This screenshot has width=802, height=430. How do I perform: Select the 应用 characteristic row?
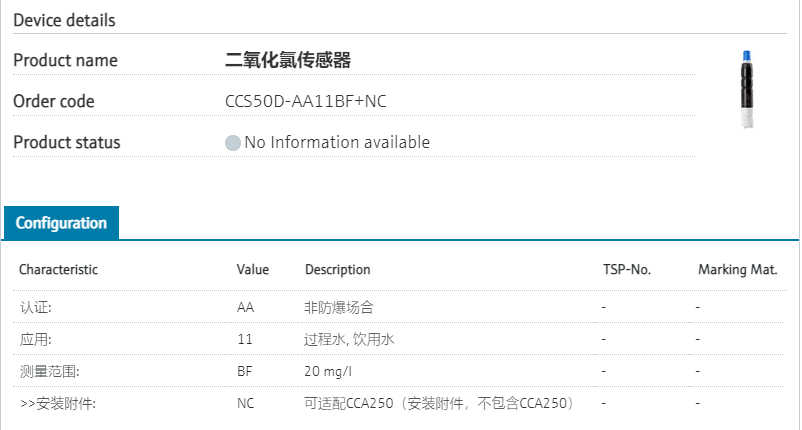[x=36, y=340]
